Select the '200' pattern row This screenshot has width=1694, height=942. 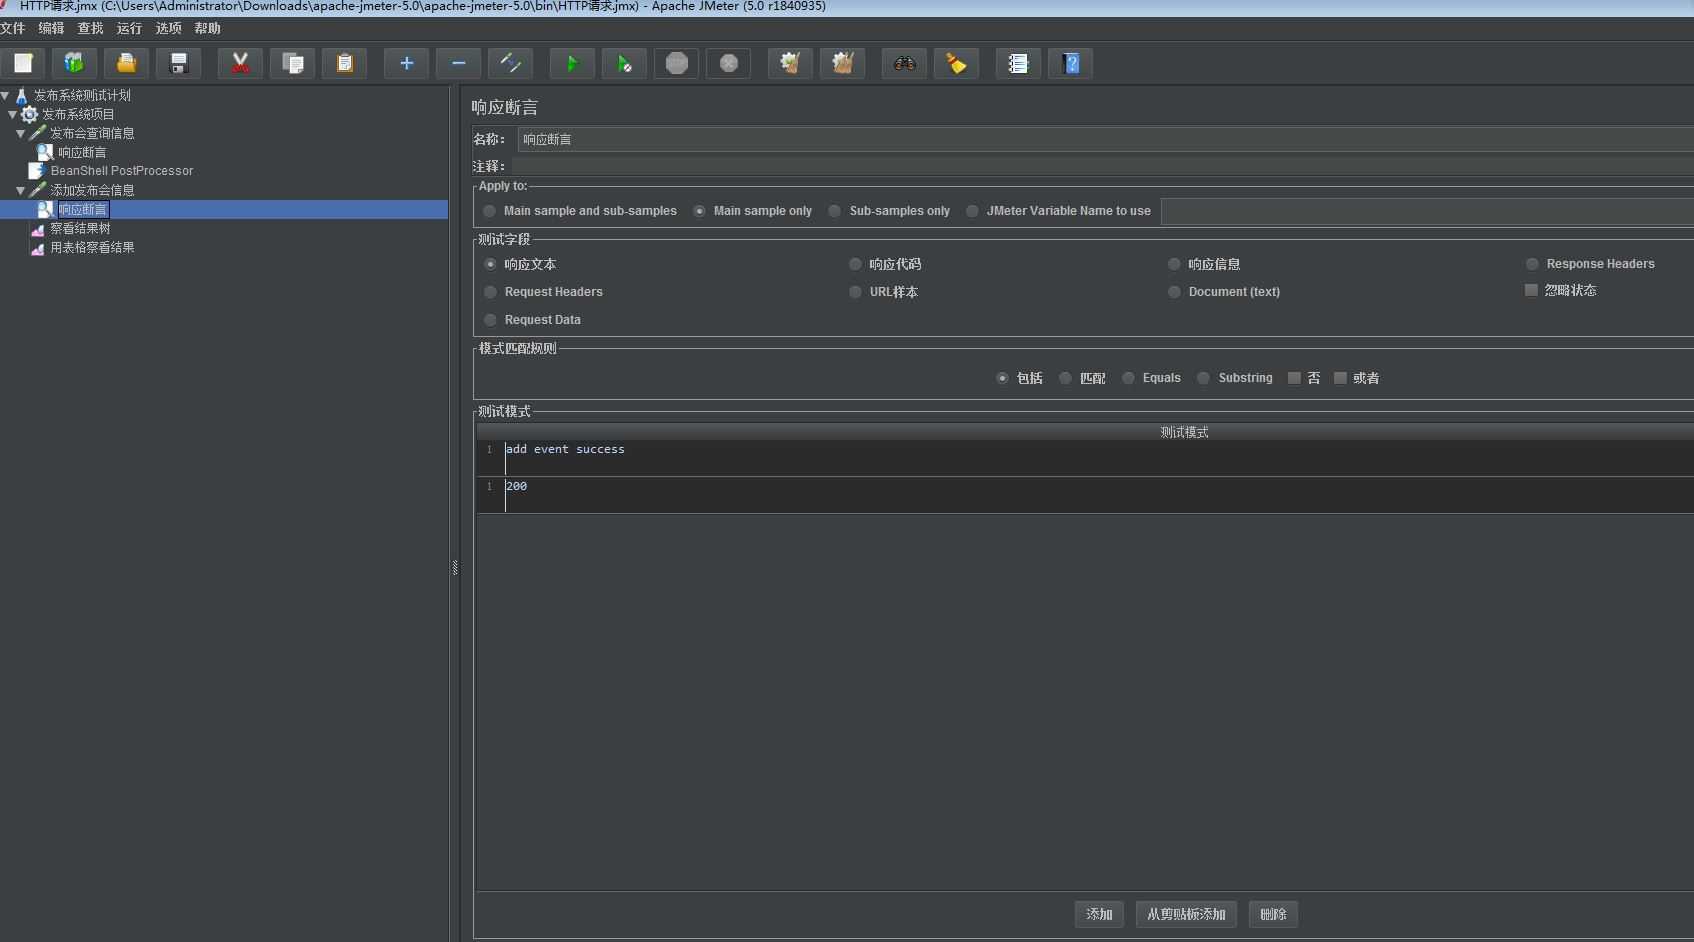pyautogui.click(x=1085, y=495)
